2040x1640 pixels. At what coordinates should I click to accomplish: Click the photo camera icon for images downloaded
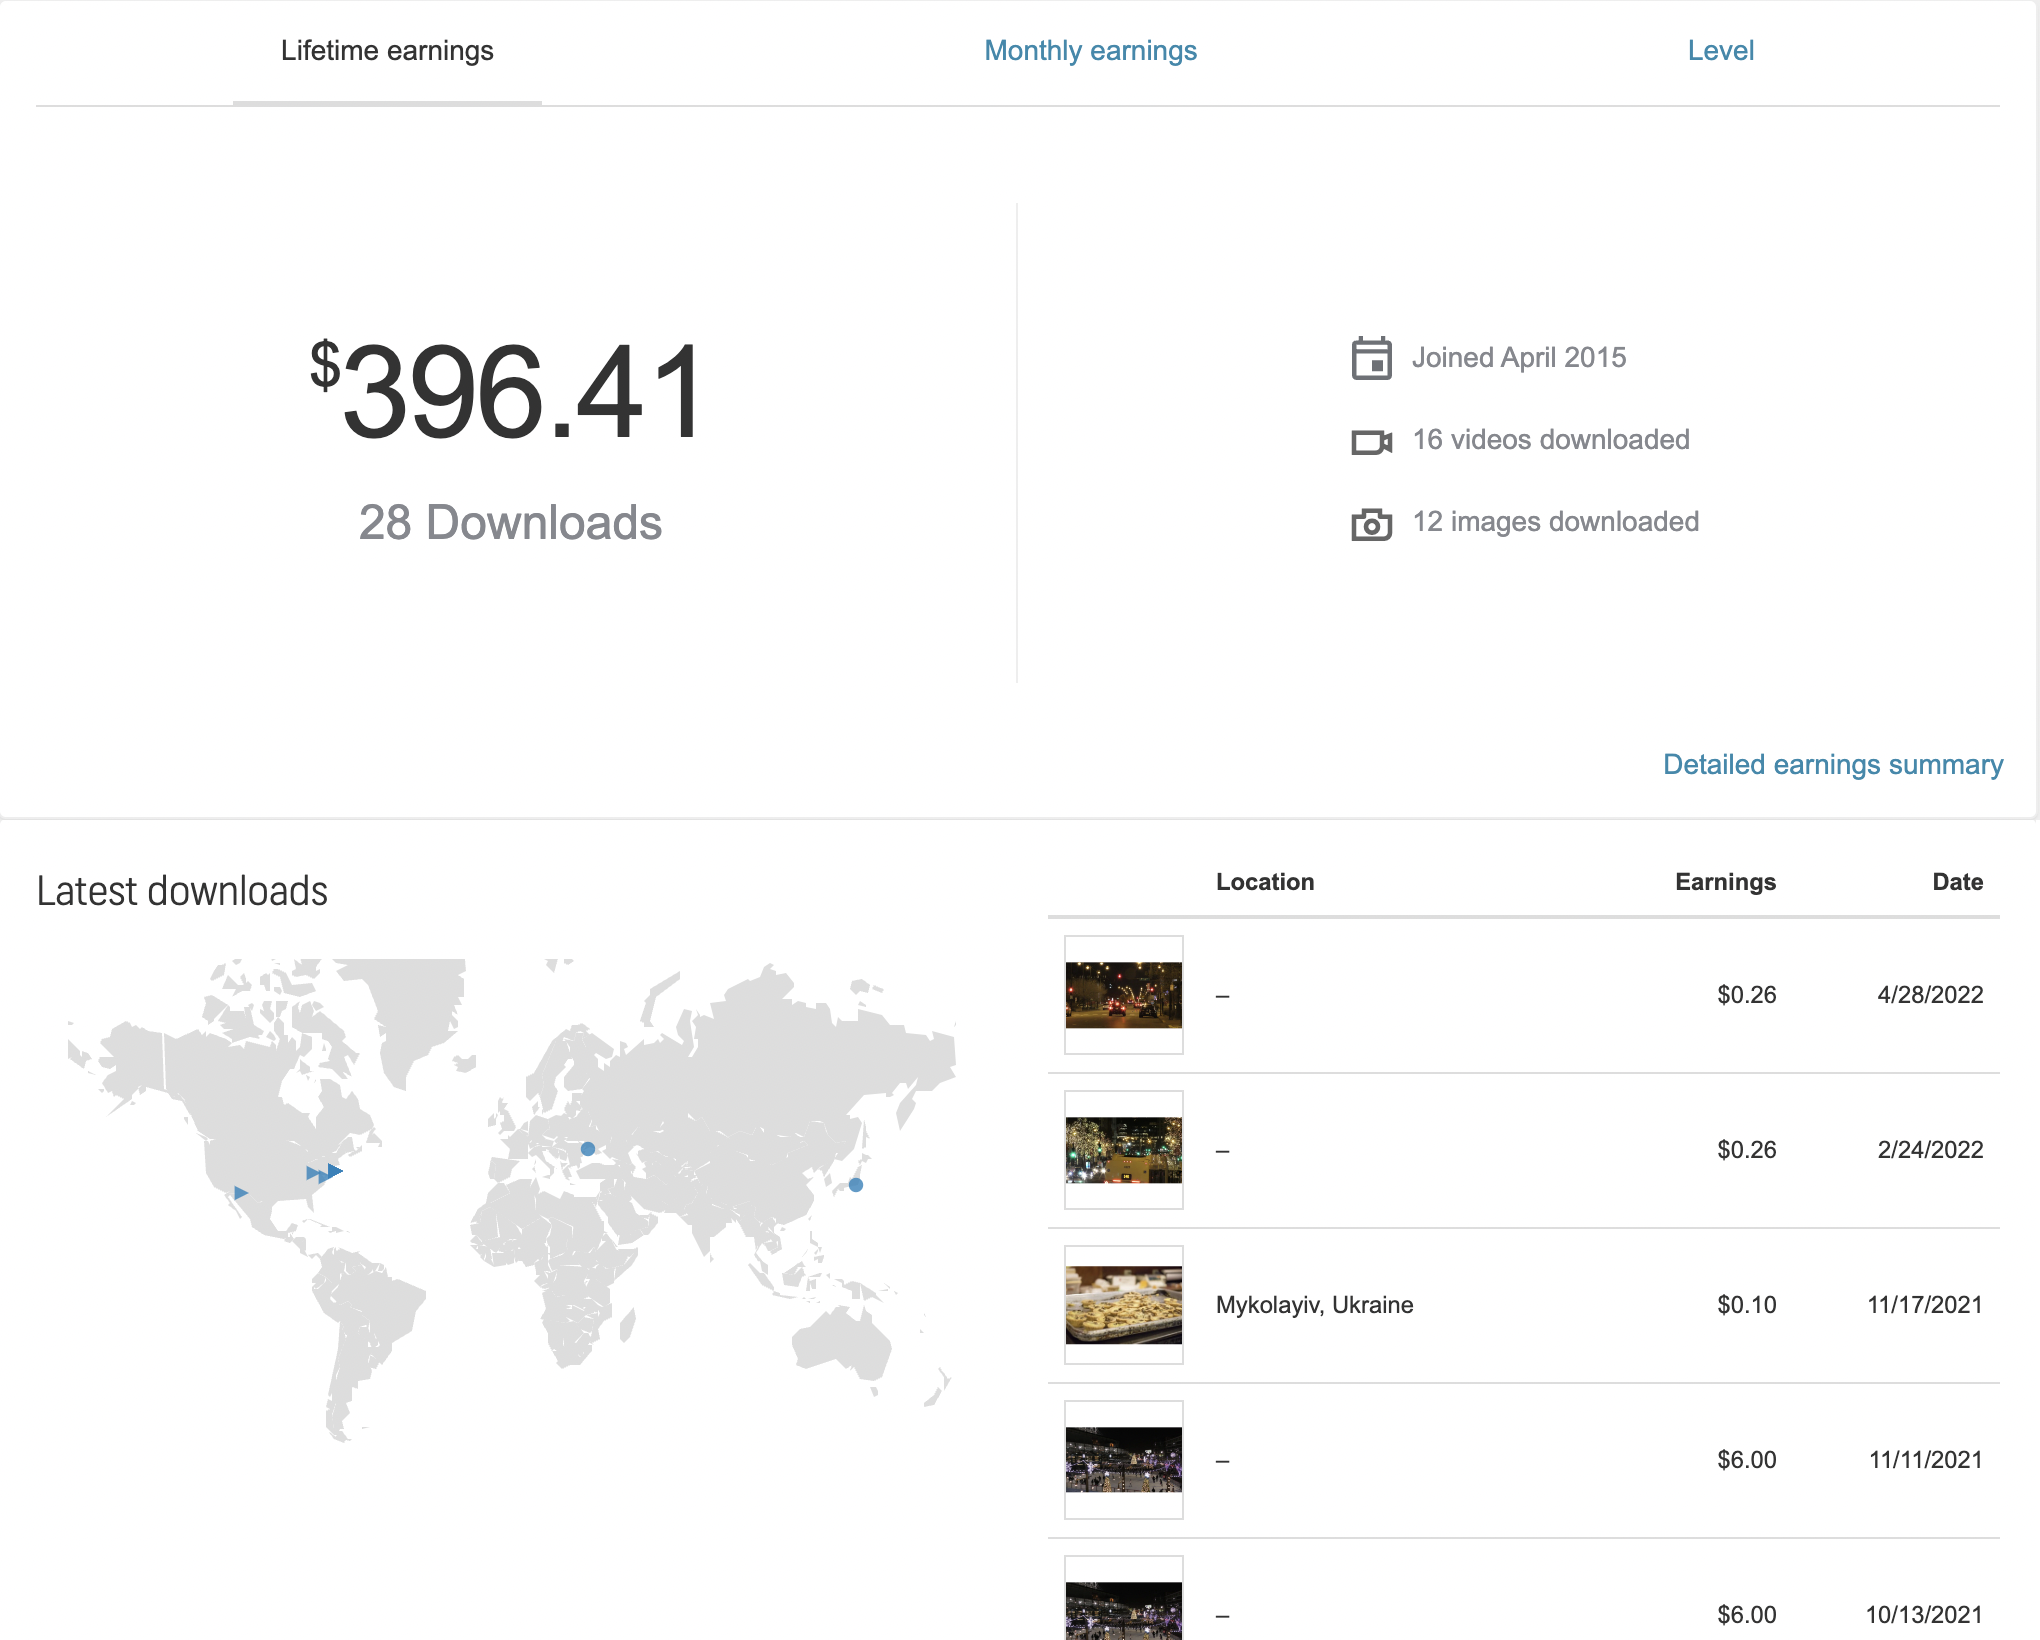point(1372,523)
